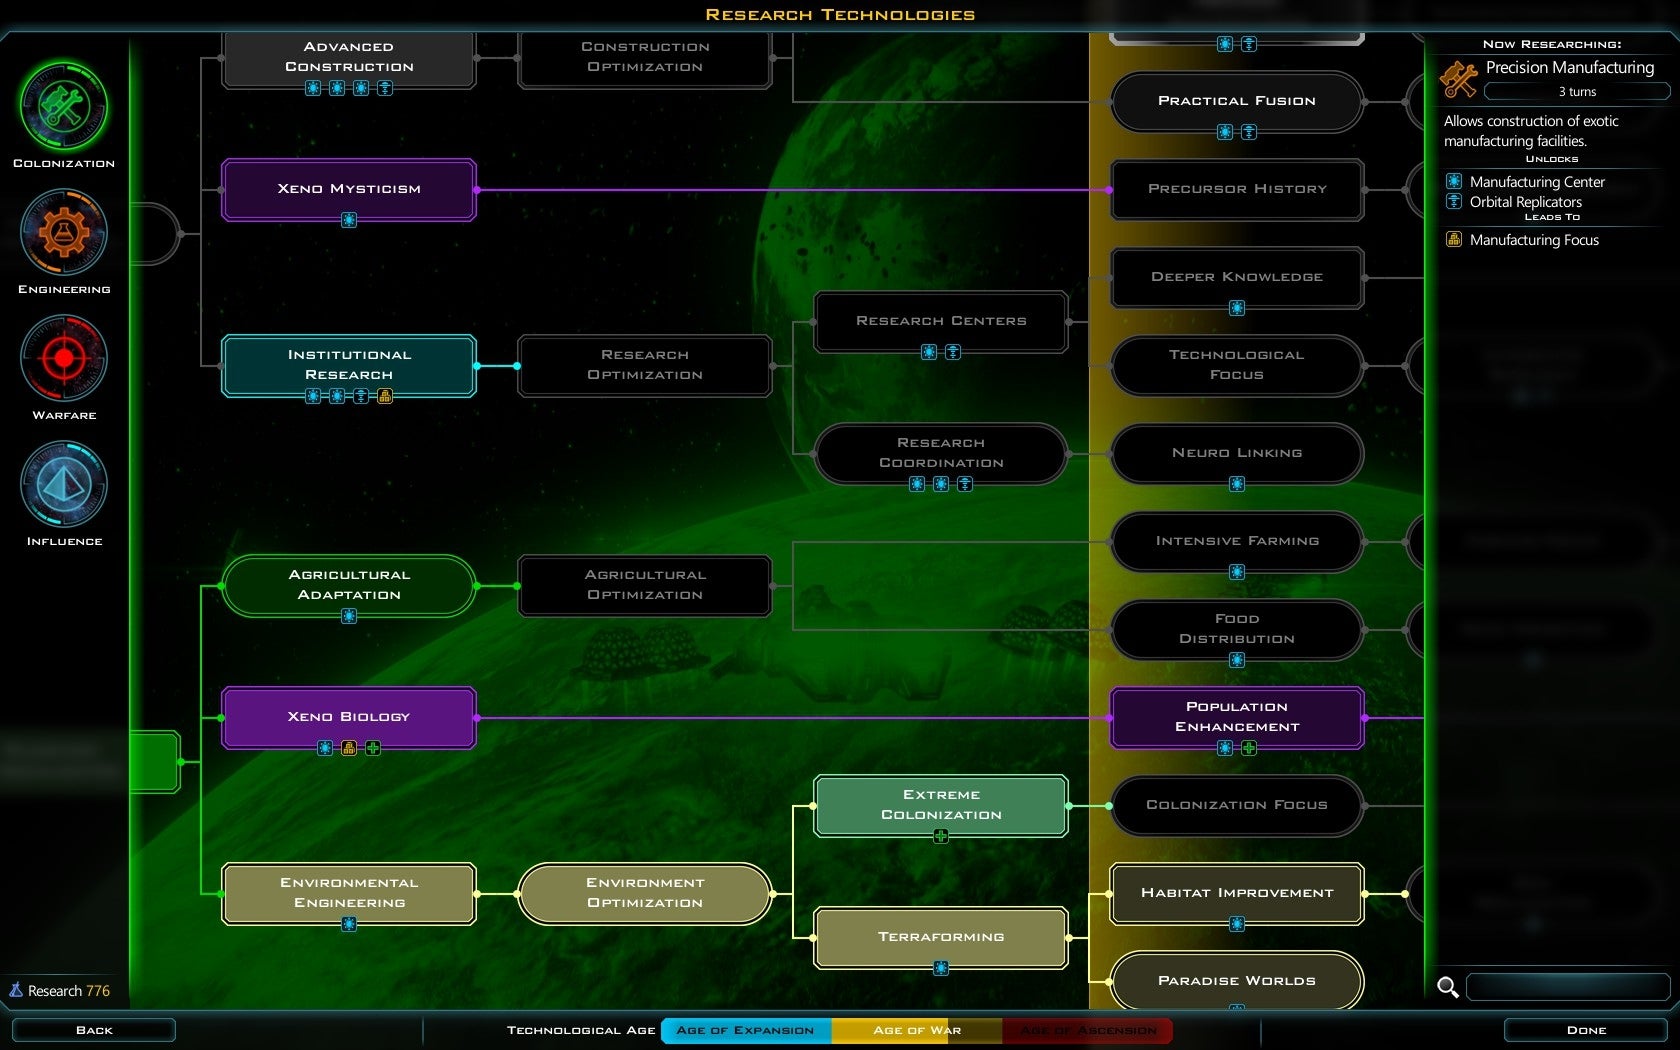Select the Food Distribution technology

(x=1237, y=629)
